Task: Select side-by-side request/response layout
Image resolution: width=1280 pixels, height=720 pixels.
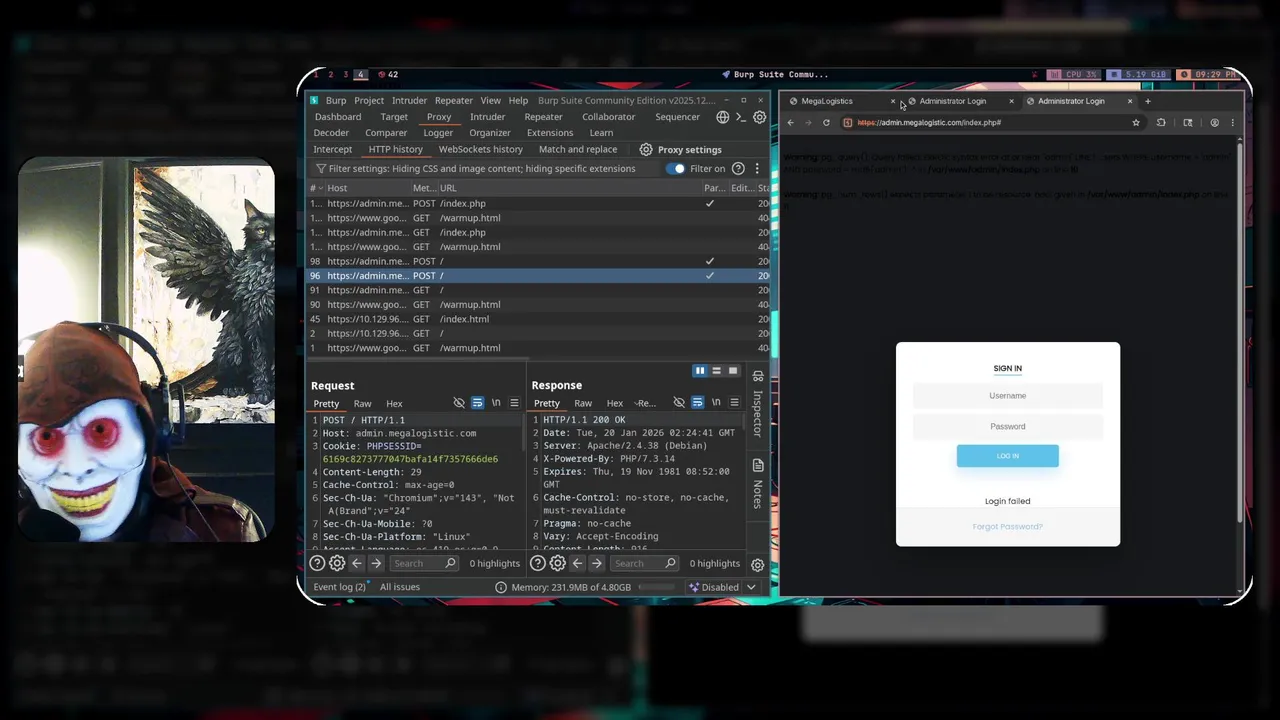Action: [700, 371]
